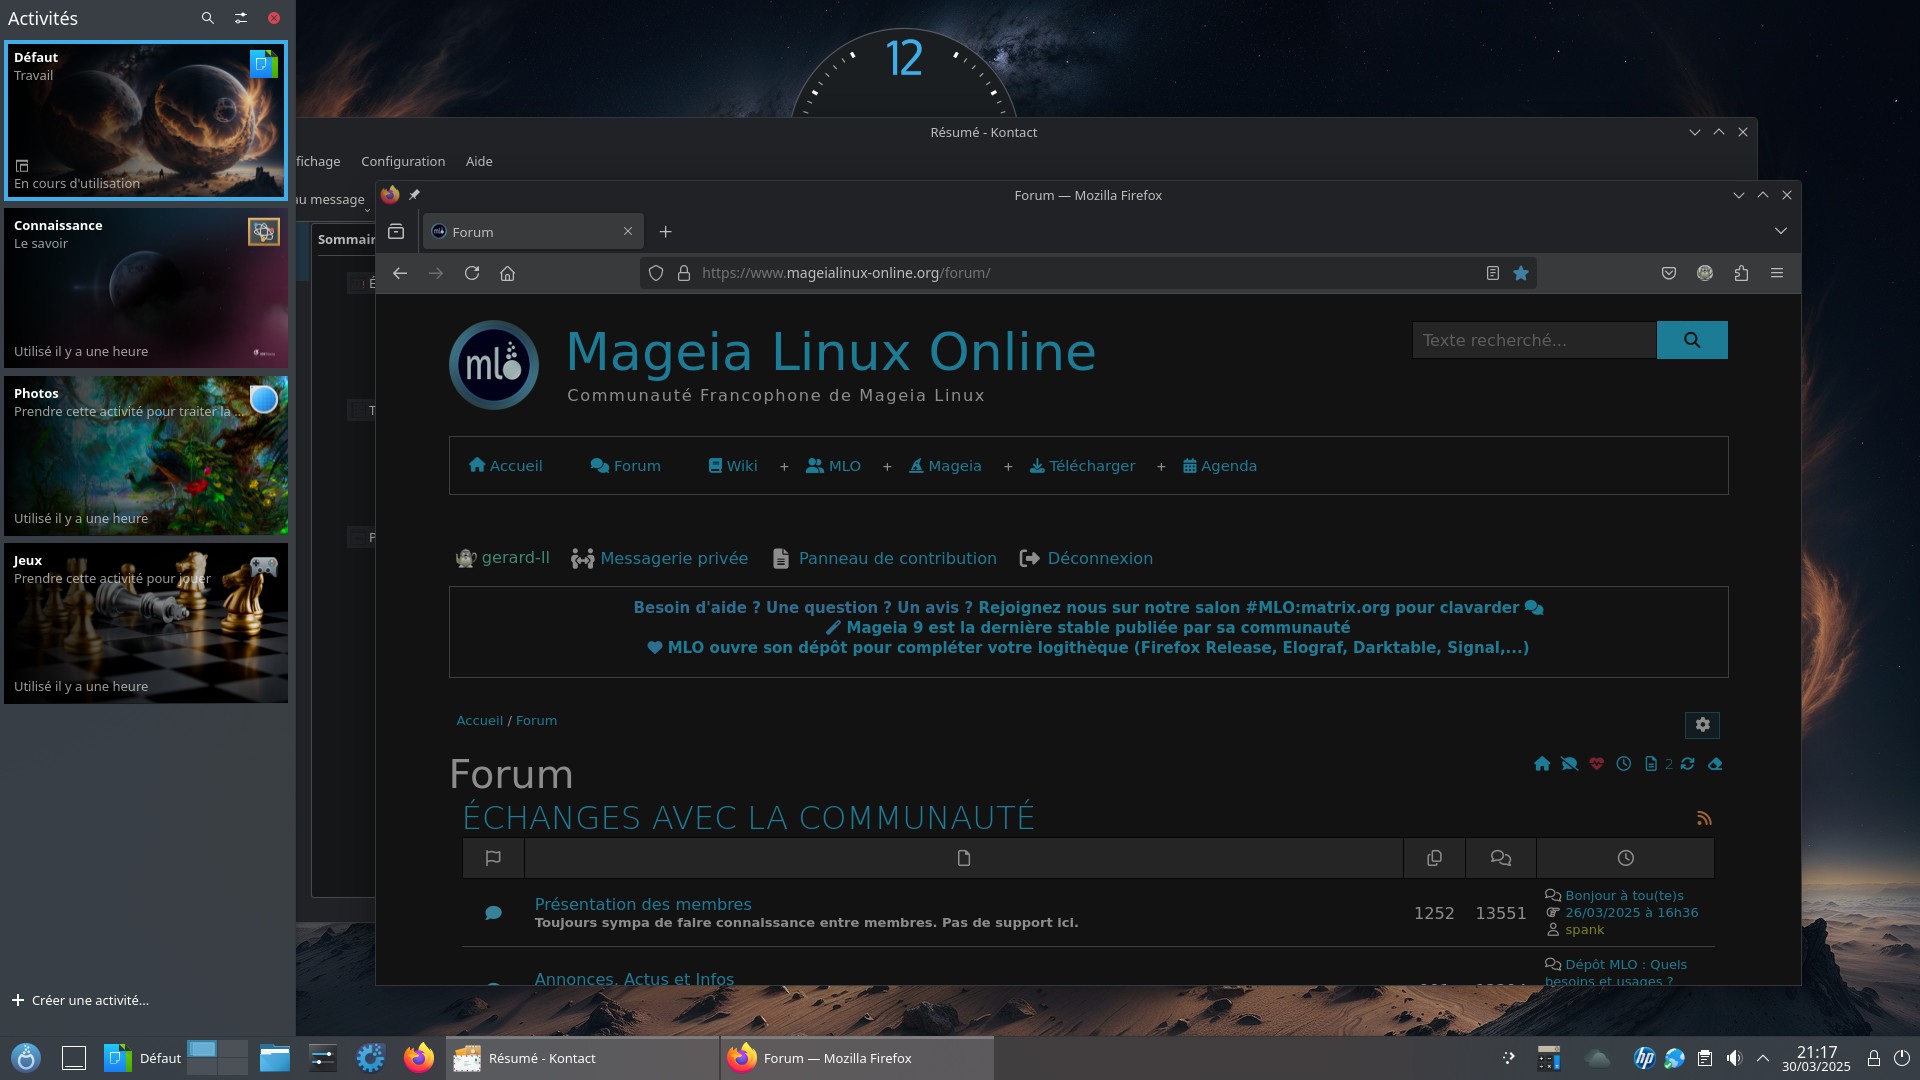The width and height of the screenshot is (1920, 1080).
Task: Switch to the Connaissance activity
Action: [146, 288]
